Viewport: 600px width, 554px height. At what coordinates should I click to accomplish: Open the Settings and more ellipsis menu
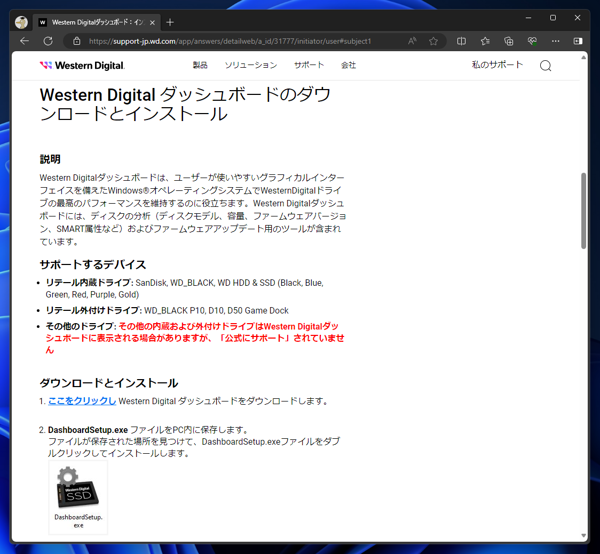(555, 41)
